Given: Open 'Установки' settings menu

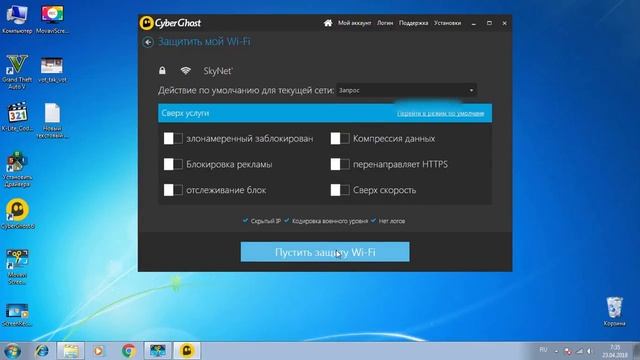Looking at the screenshot, I should [447, 23].
